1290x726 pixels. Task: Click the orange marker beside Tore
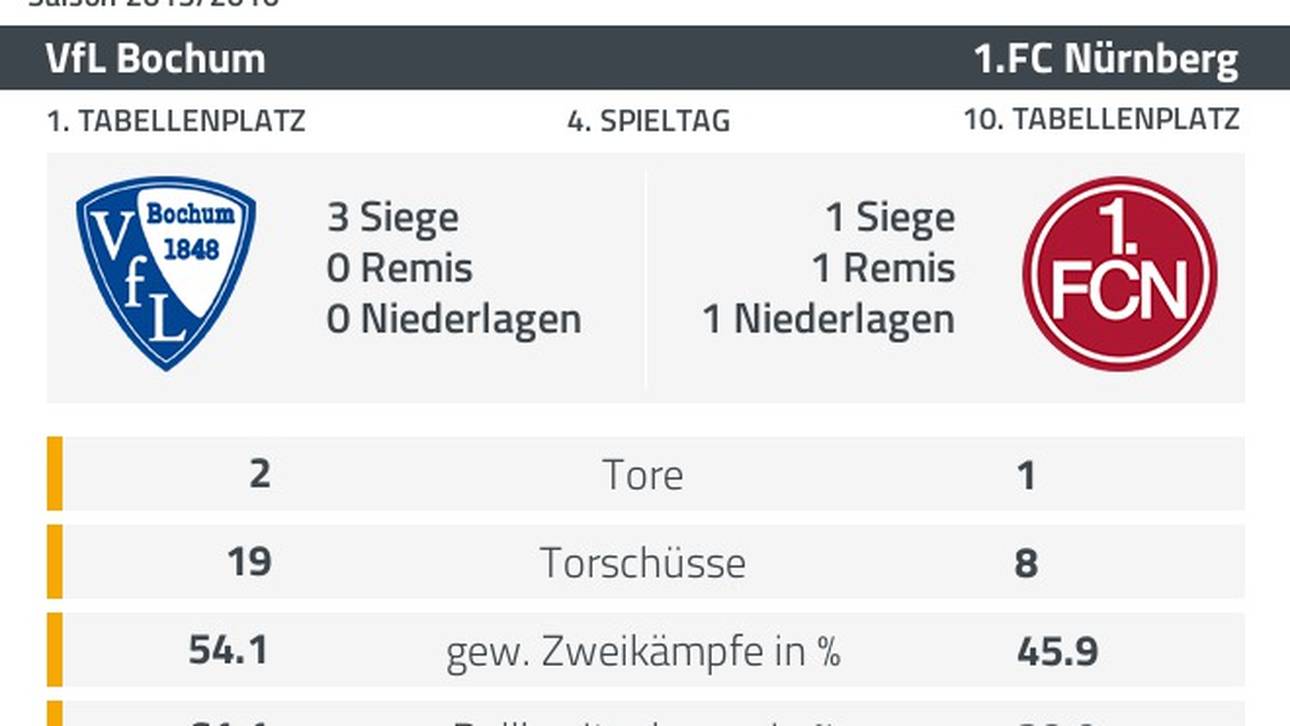pos(54,474)
